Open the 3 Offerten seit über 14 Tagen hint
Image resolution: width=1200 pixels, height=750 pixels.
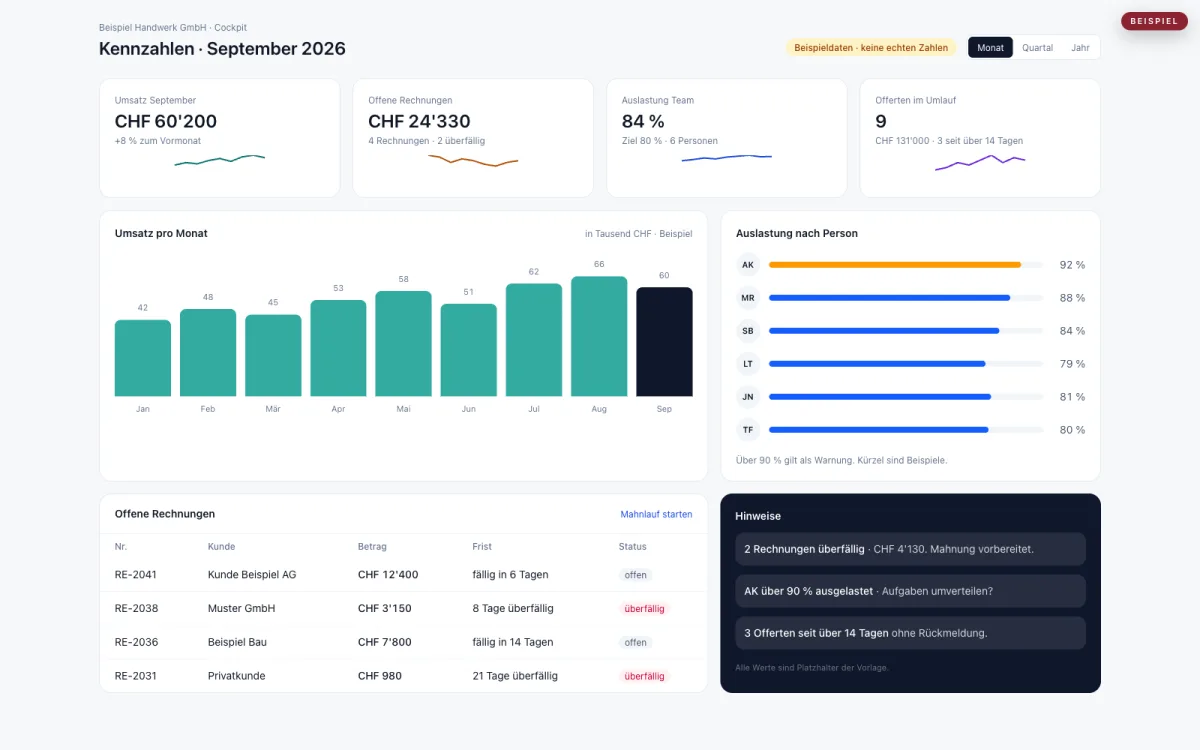click(910, 633)
